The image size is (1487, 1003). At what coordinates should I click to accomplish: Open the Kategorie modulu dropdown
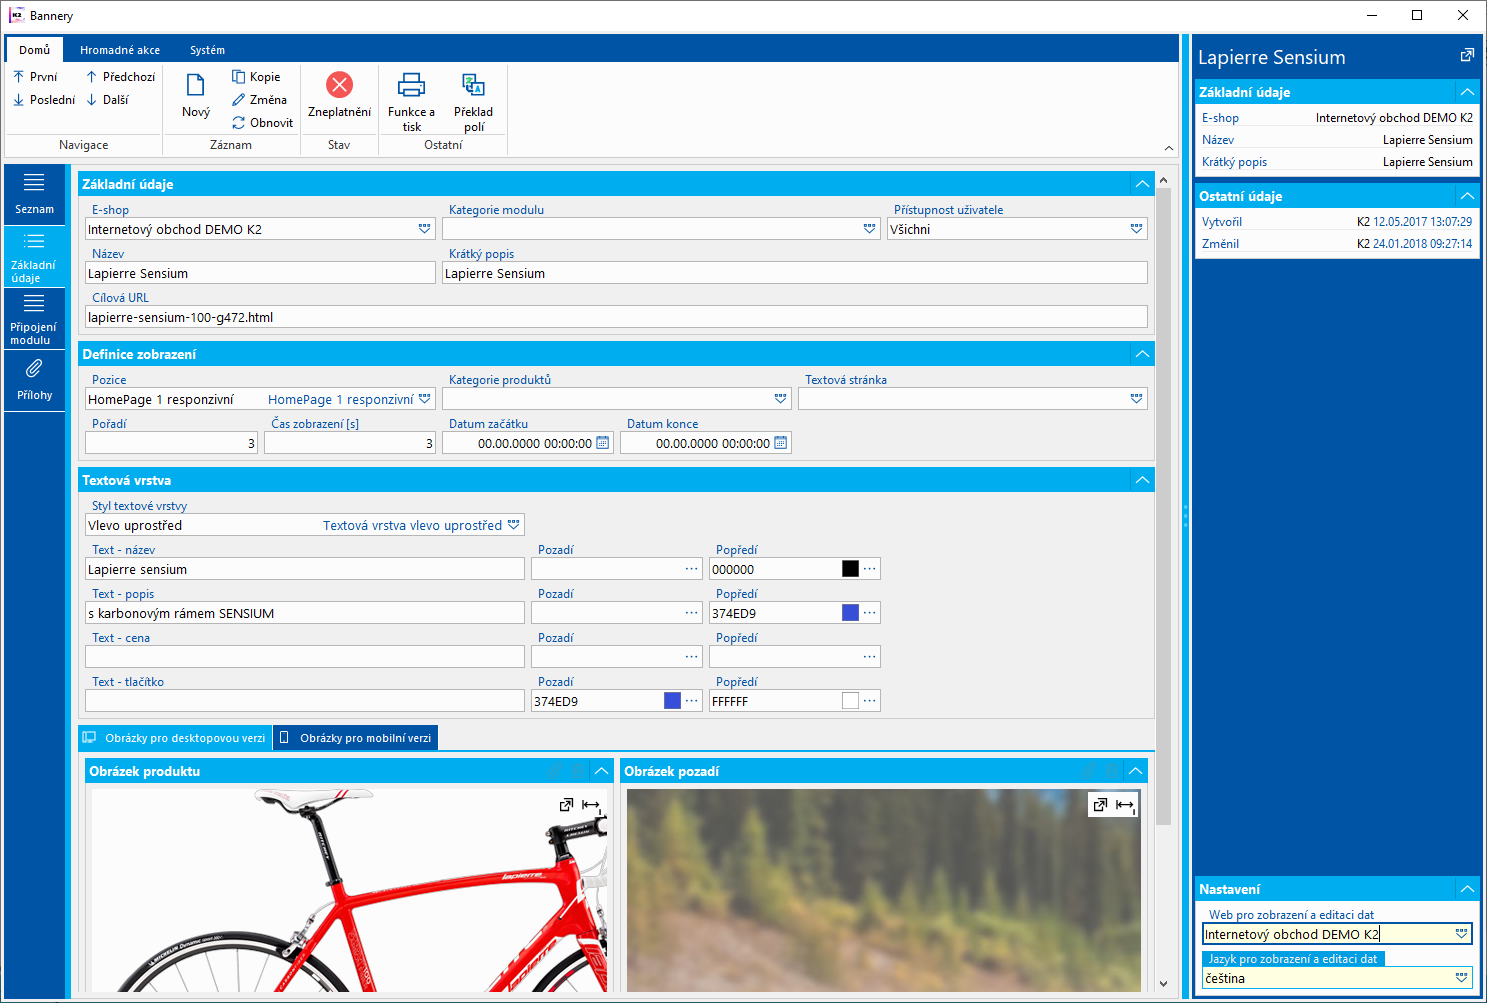click(x=870, y=229)
